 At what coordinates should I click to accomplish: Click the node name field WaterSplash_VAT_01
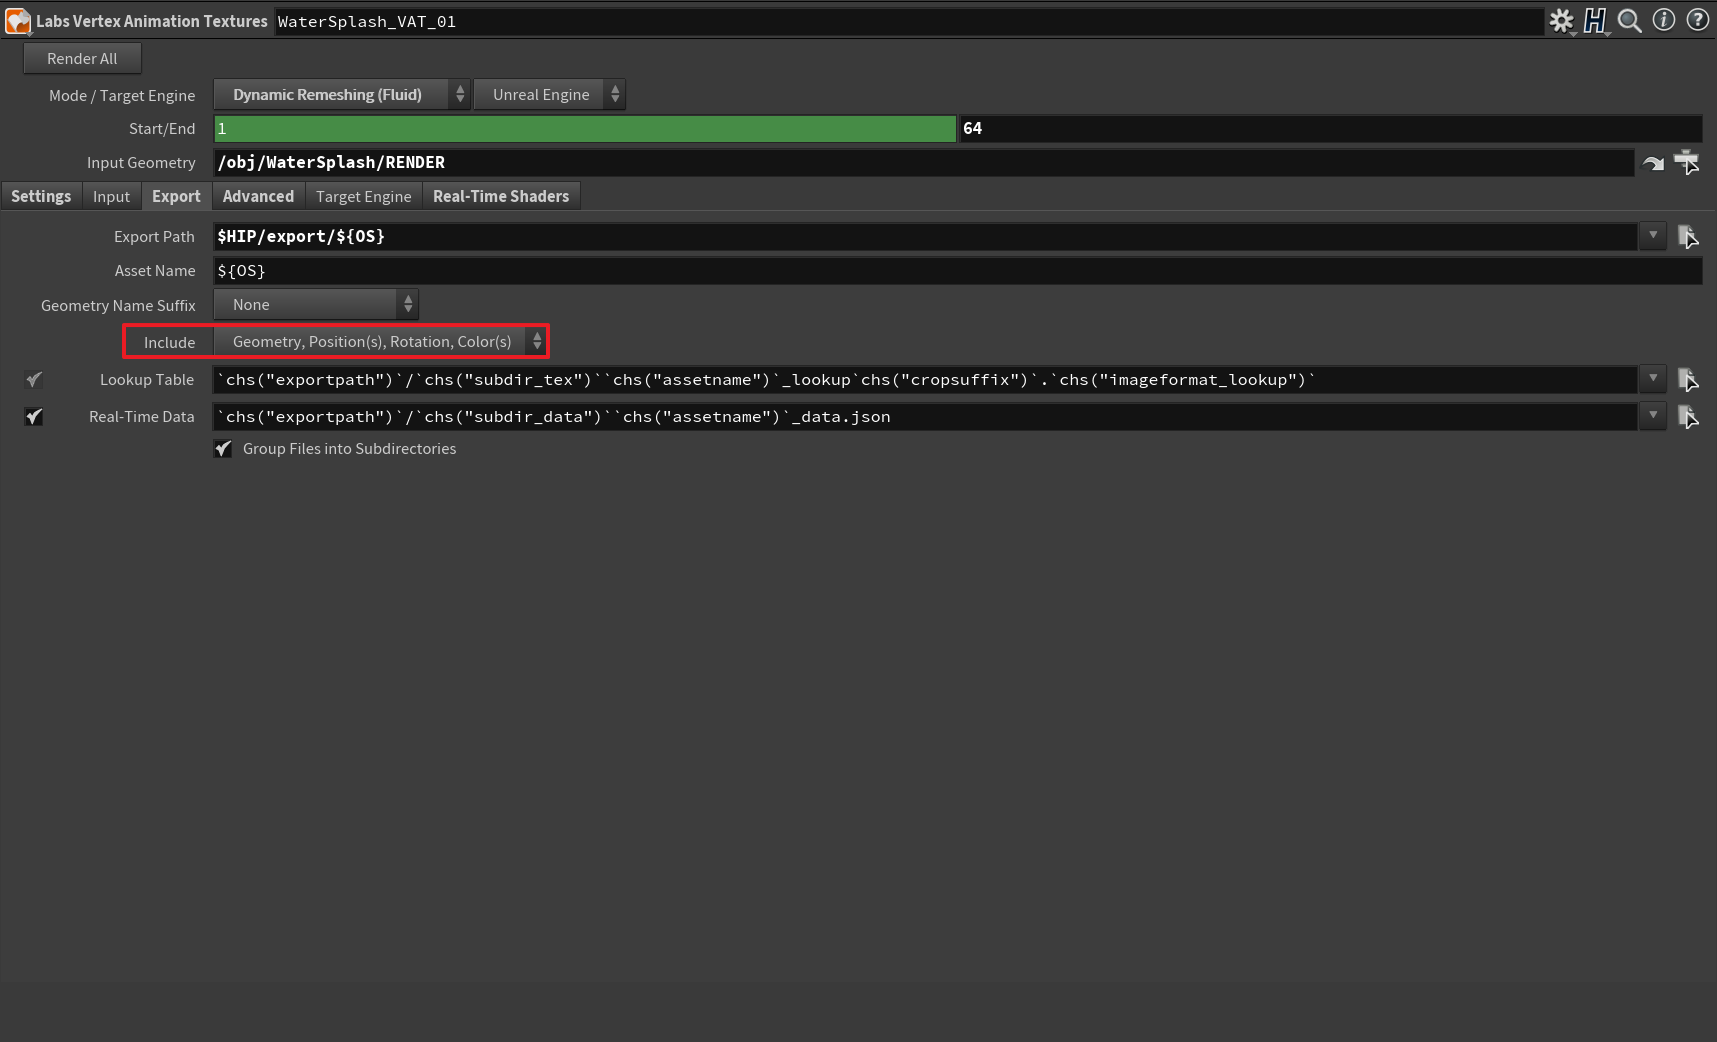point(909,22)
